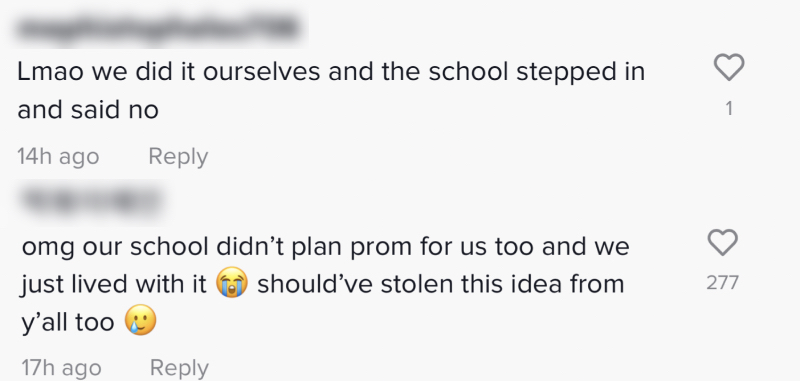This screenshot has height=381, width=800.
Task: Reply to the 14h ago comment
Action: [x=178, y=156]
